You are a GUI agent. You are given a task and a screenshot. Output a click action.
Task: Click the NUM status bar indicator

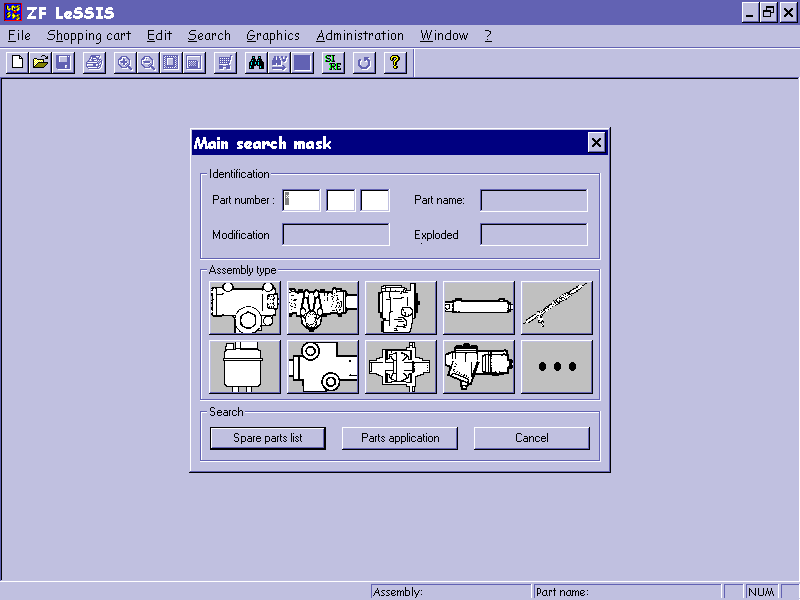[761, 592]
